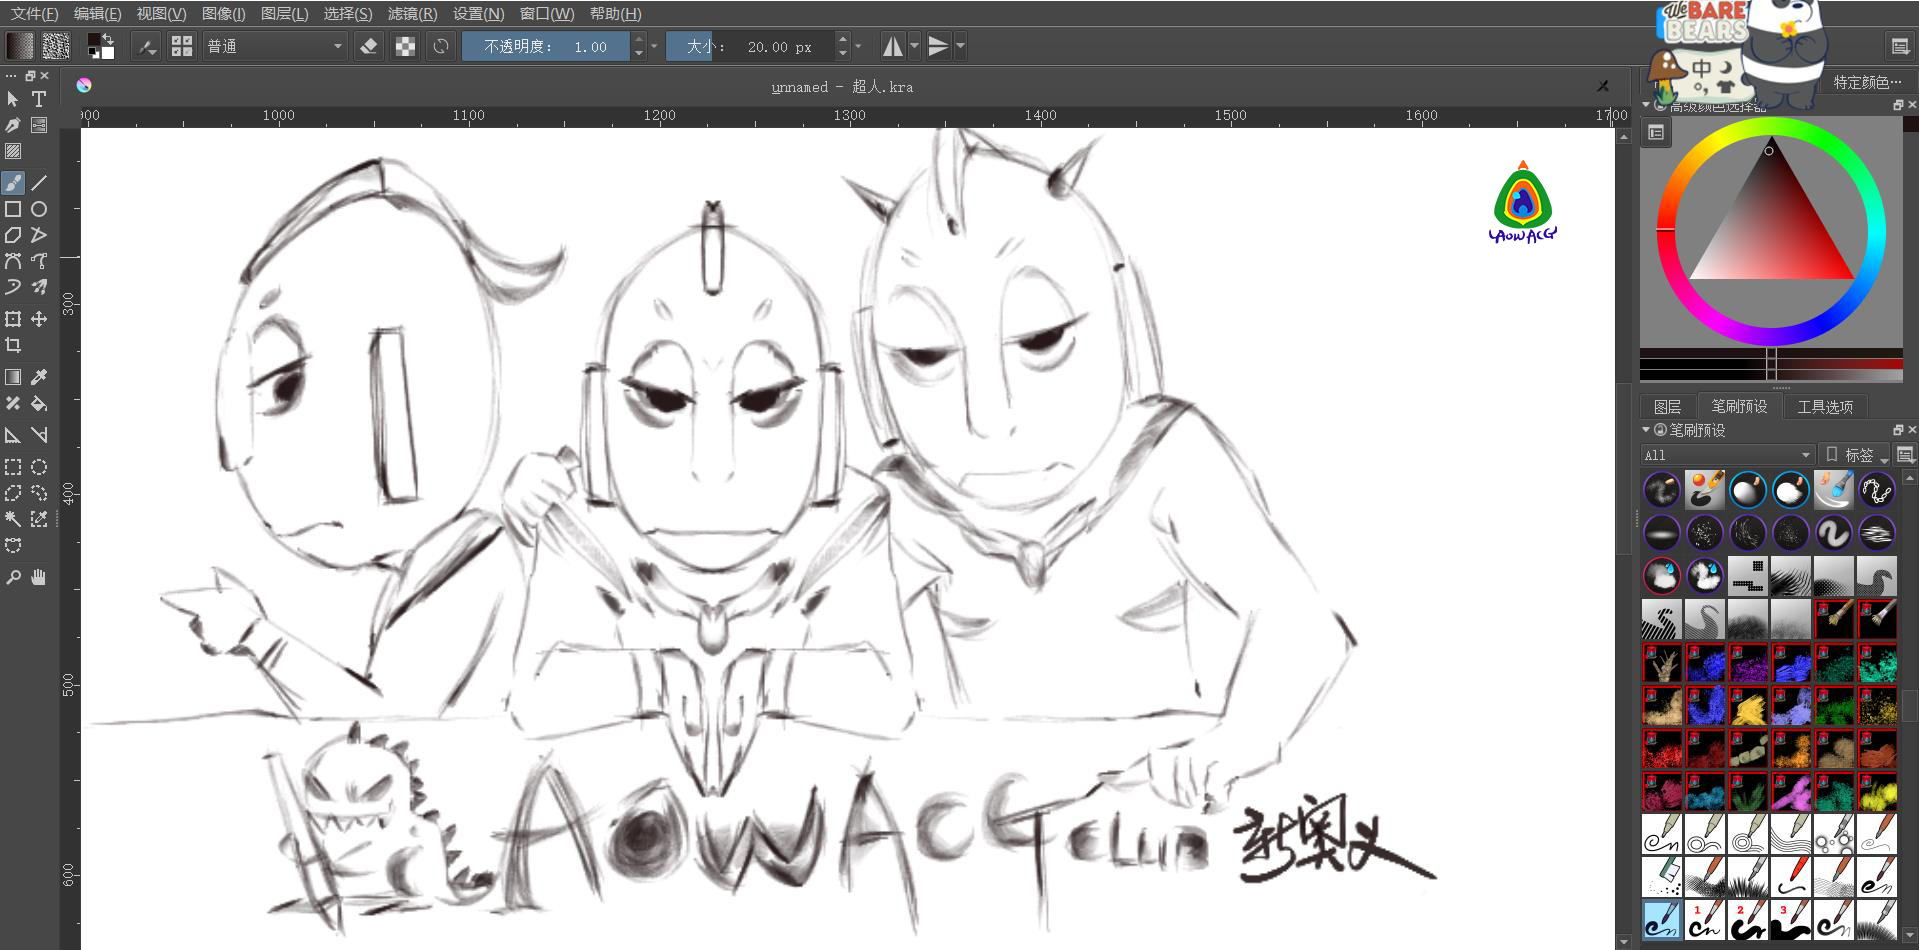
Task: Select the bezier curve tool
Action: (13, 261)
